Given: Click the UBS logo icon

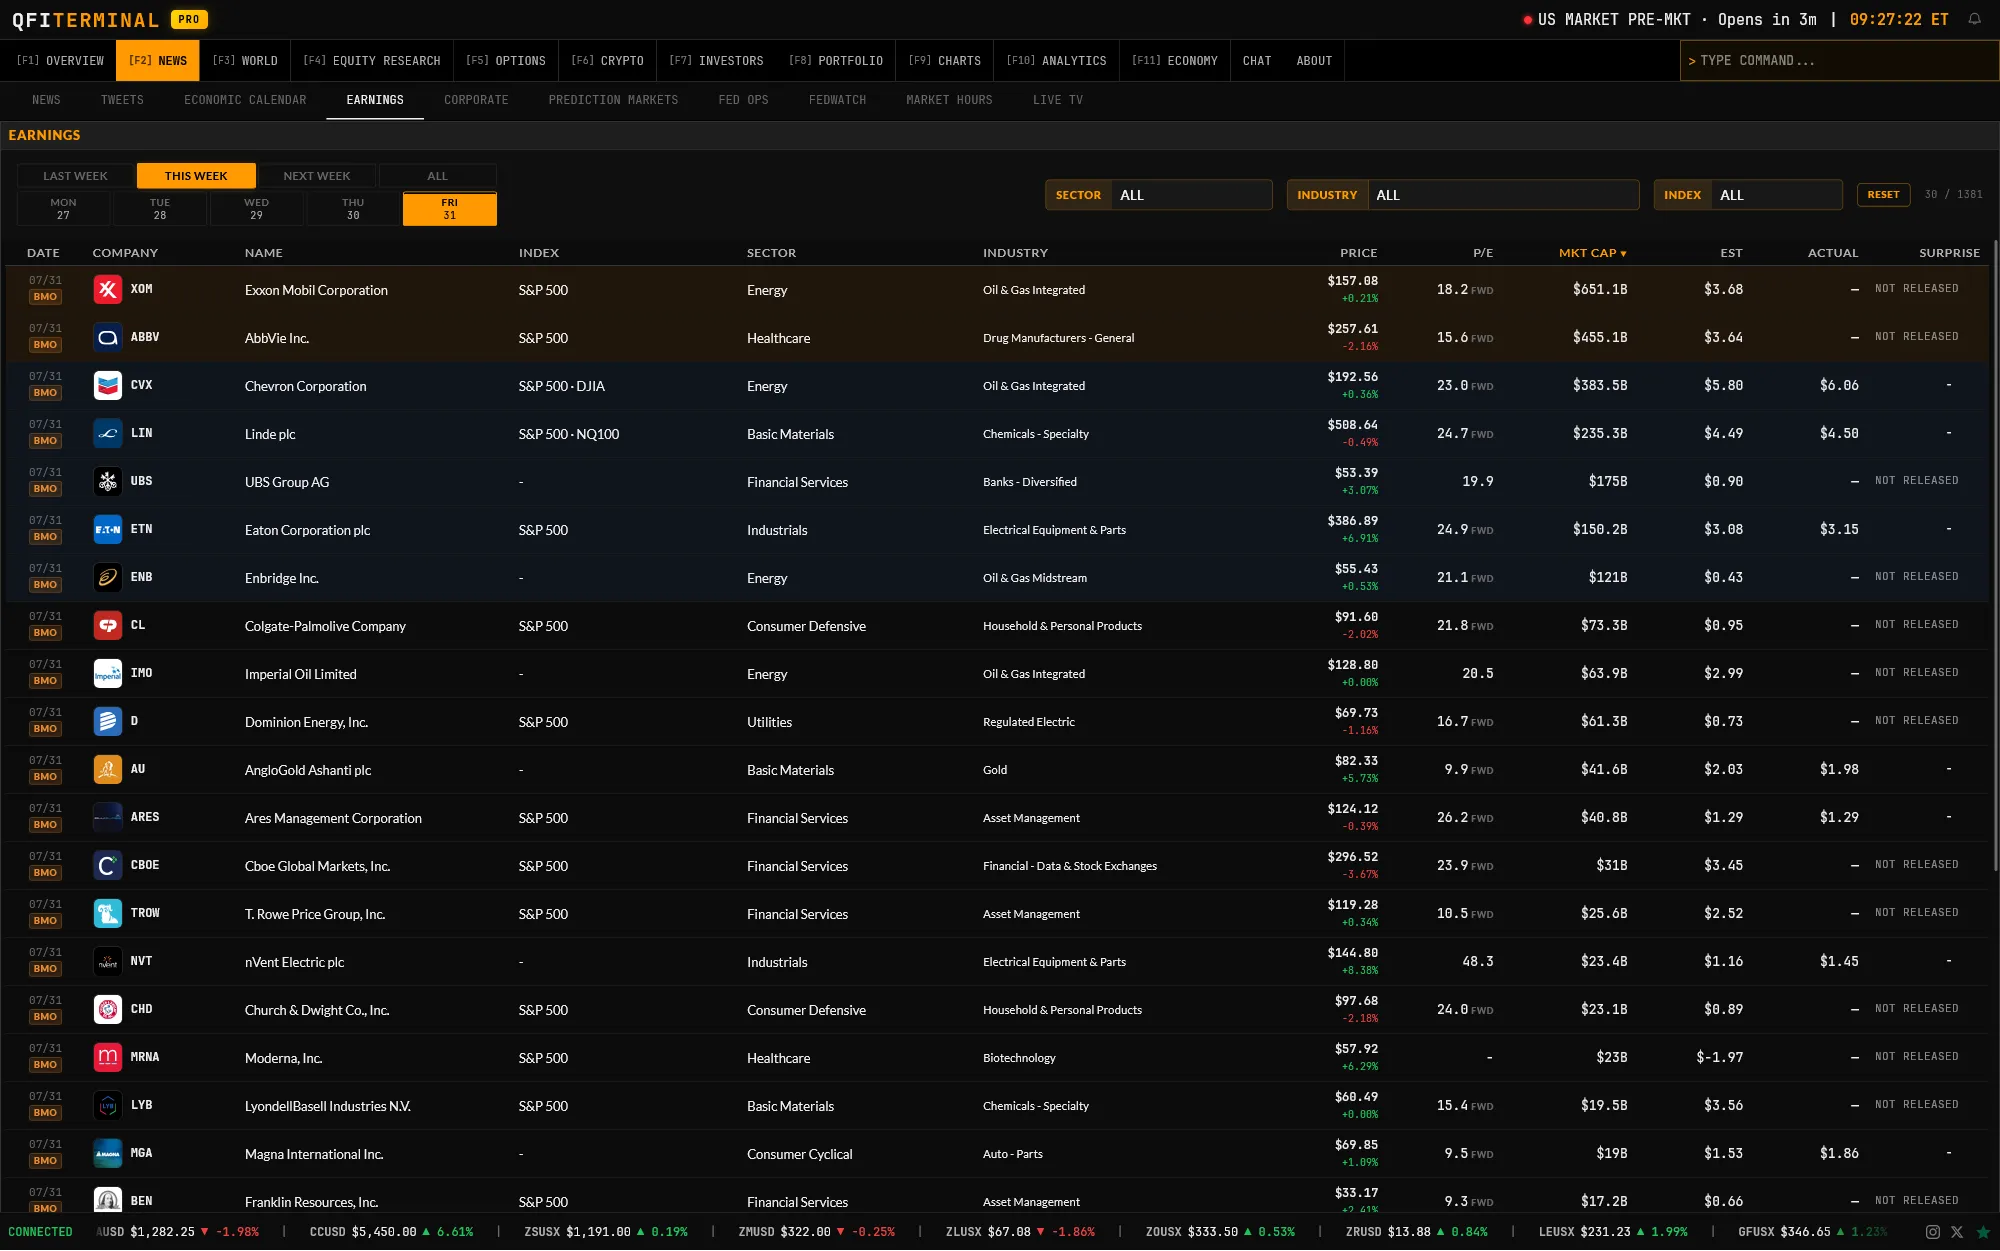Looking at the screenshot, I should click(108, 481).
